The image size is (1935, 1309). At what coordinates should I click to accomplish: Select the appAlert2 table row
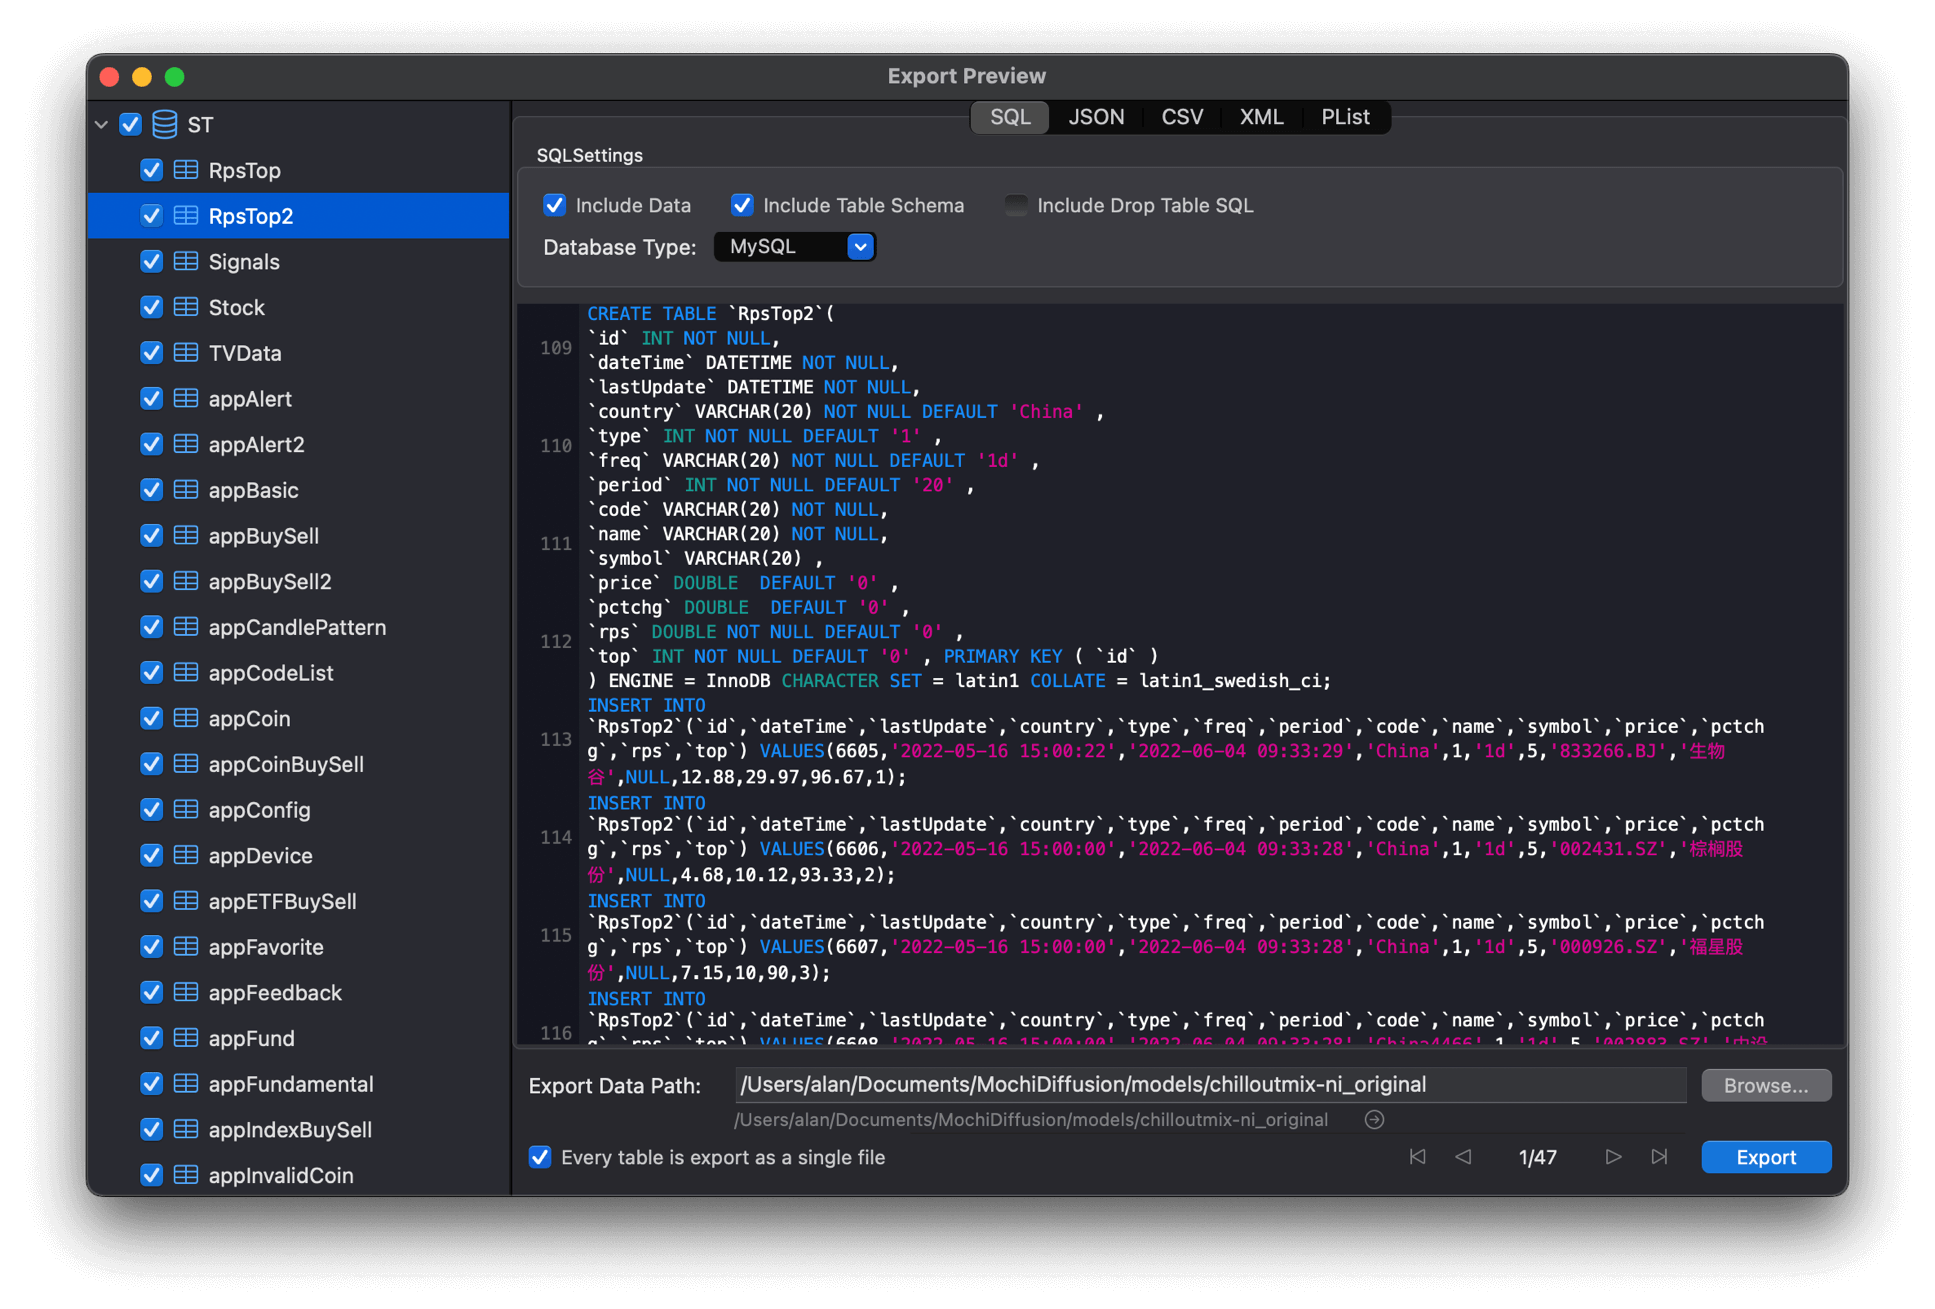[299, 444]
